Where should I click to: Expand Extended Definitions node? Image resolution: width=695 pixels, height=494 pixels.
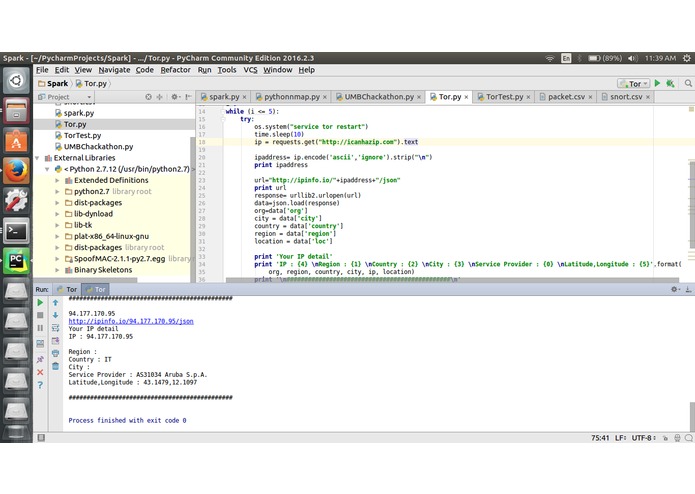[57, 180]
